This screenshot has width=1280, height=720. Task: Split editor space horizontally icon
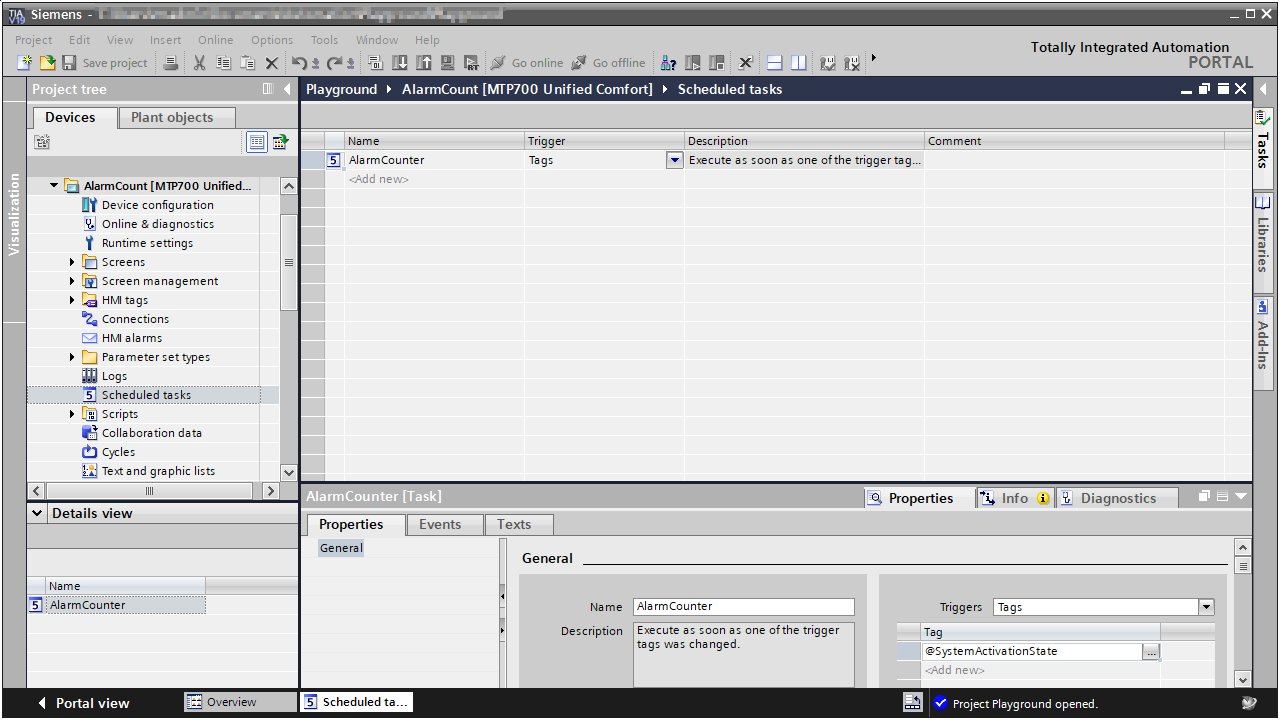775,63
